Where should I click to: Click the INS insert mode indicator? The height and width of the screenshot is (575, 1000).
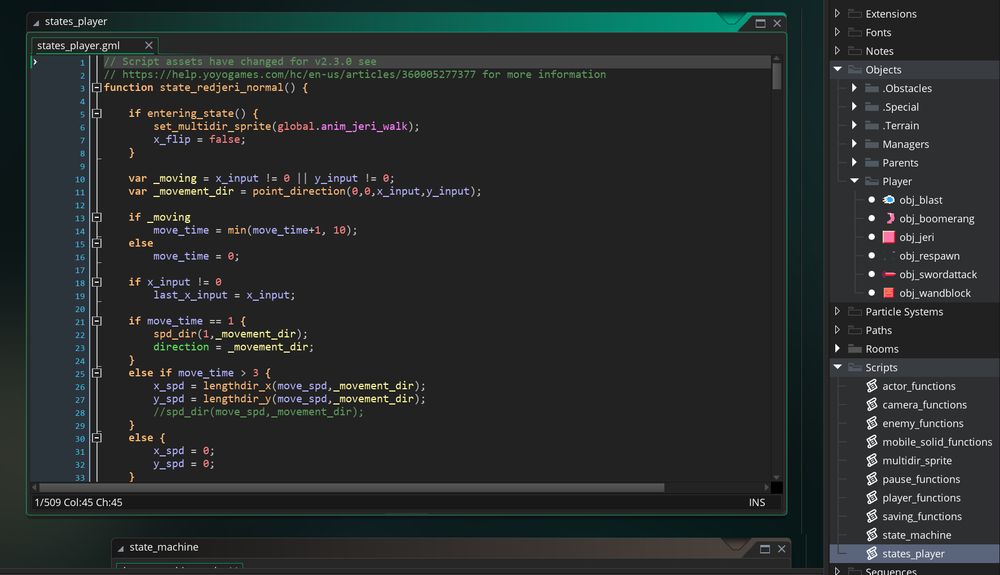pyautogui.click(x=757, y=502)
